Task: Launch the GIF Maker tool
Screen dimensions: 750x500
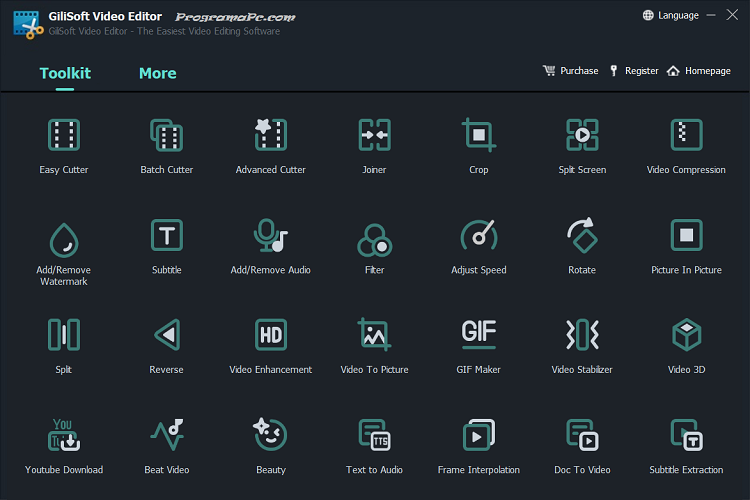Action: pyautogui.click(x=478, y=335)
